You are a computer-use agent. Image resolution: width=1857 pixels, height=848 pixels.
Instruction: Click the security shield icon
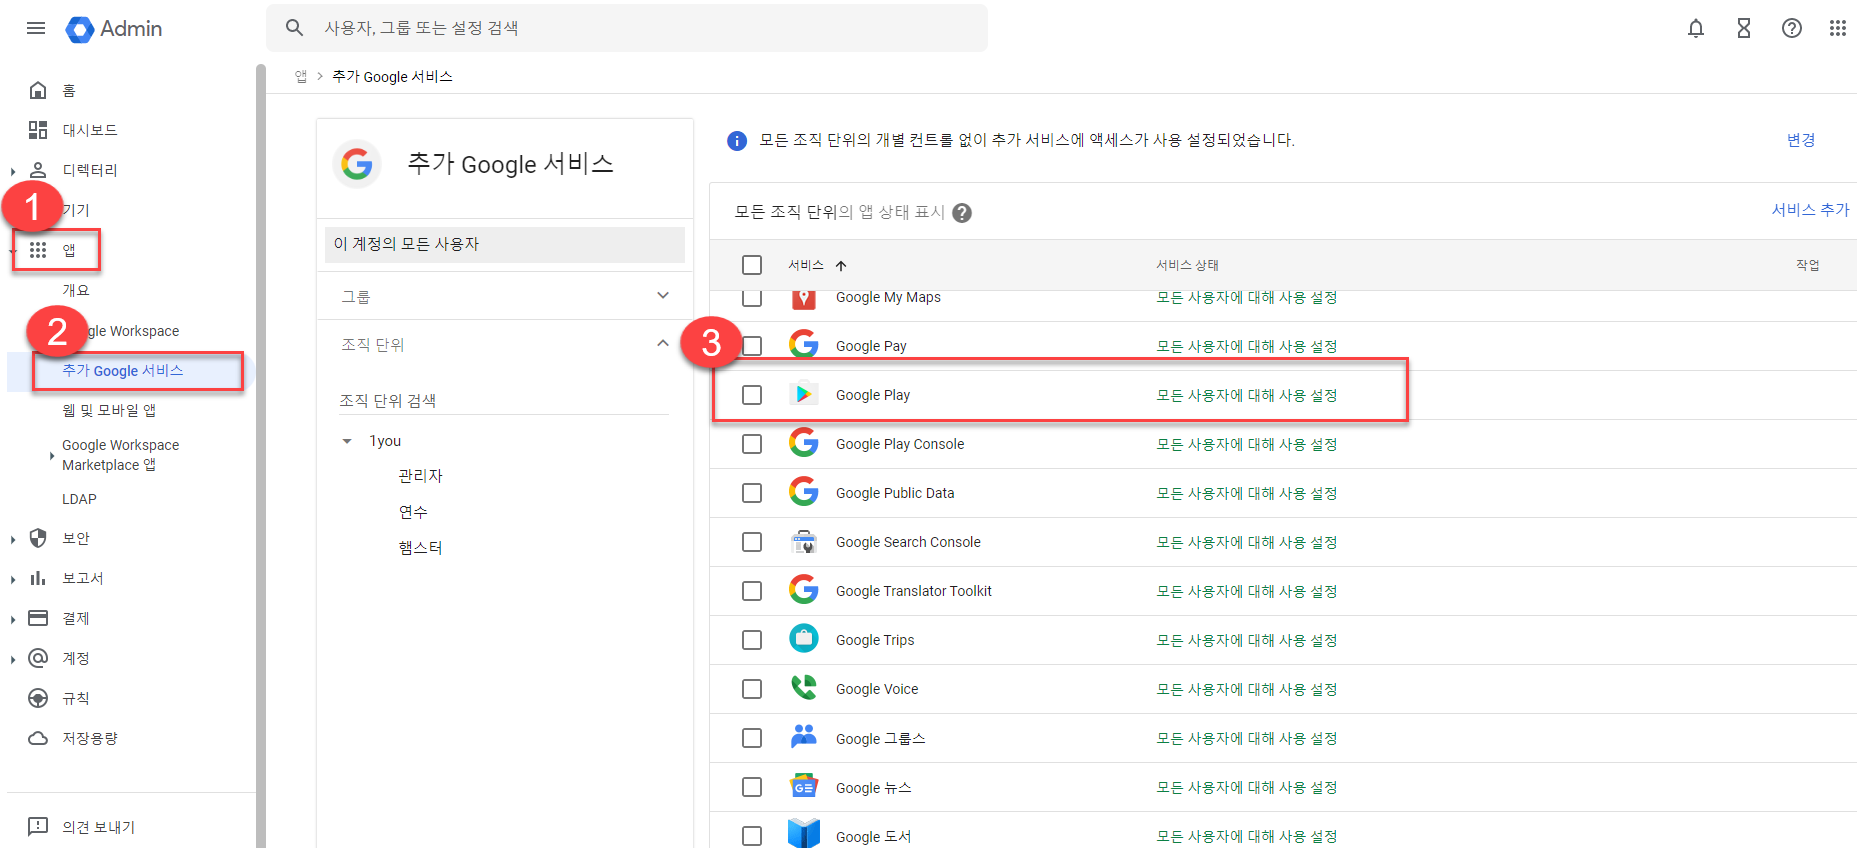pos(38,538)
